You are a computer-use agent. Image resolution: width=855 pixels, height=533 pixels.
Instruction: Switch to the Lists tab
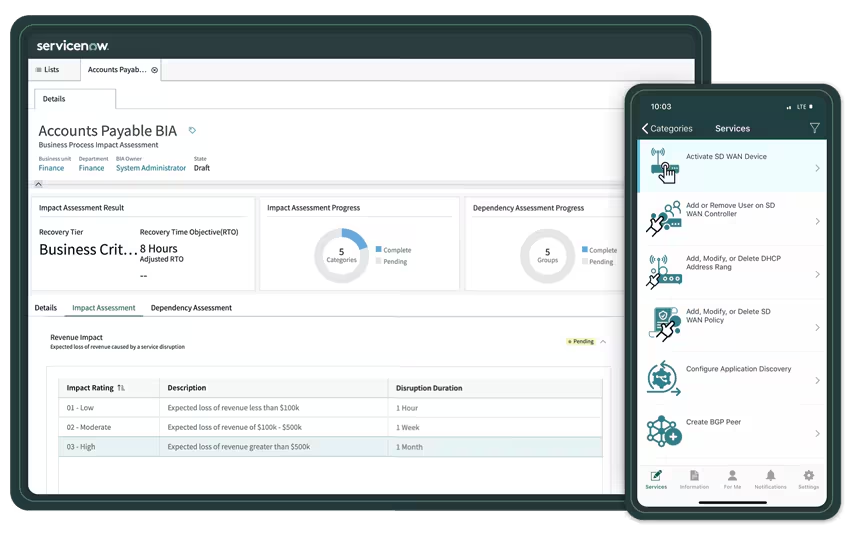53,70
